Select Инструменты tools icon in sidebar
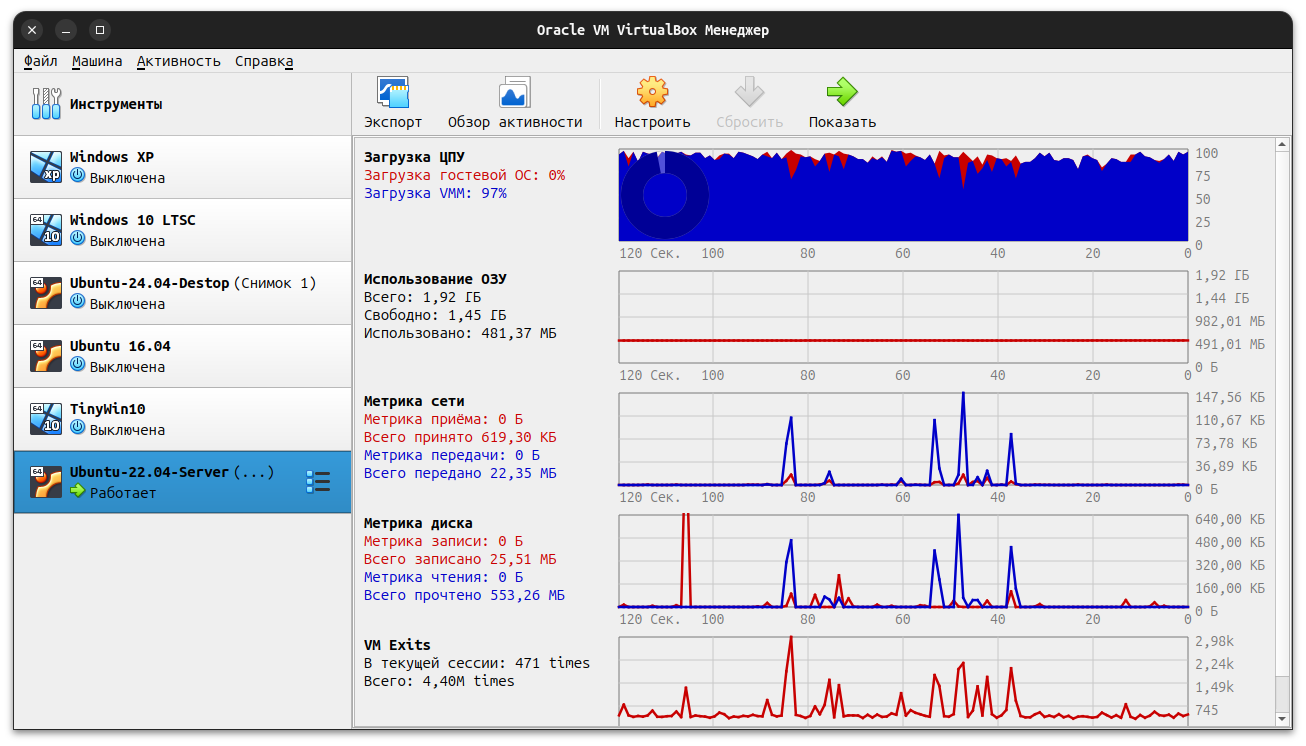 coord(46,104)
